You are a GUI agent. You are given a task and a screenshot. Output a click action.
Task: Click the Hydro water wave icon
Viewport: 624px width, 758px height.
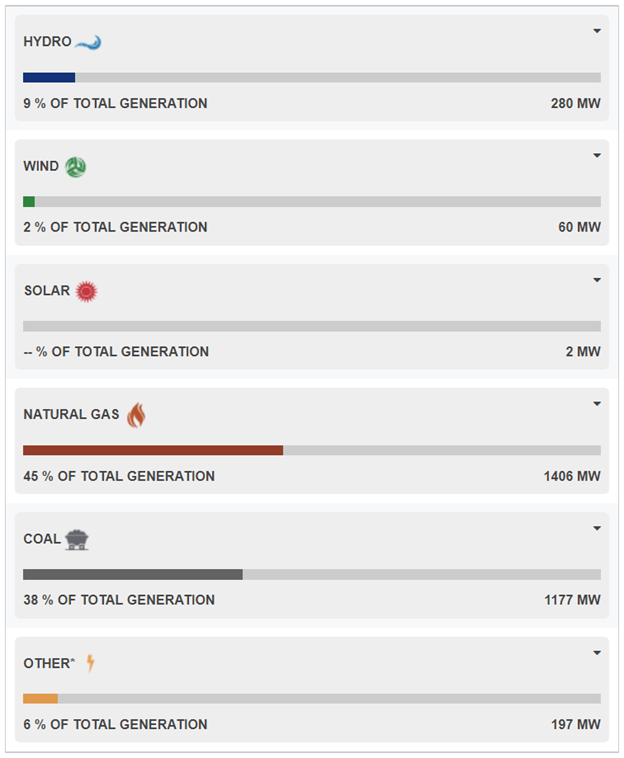[89, 42]
